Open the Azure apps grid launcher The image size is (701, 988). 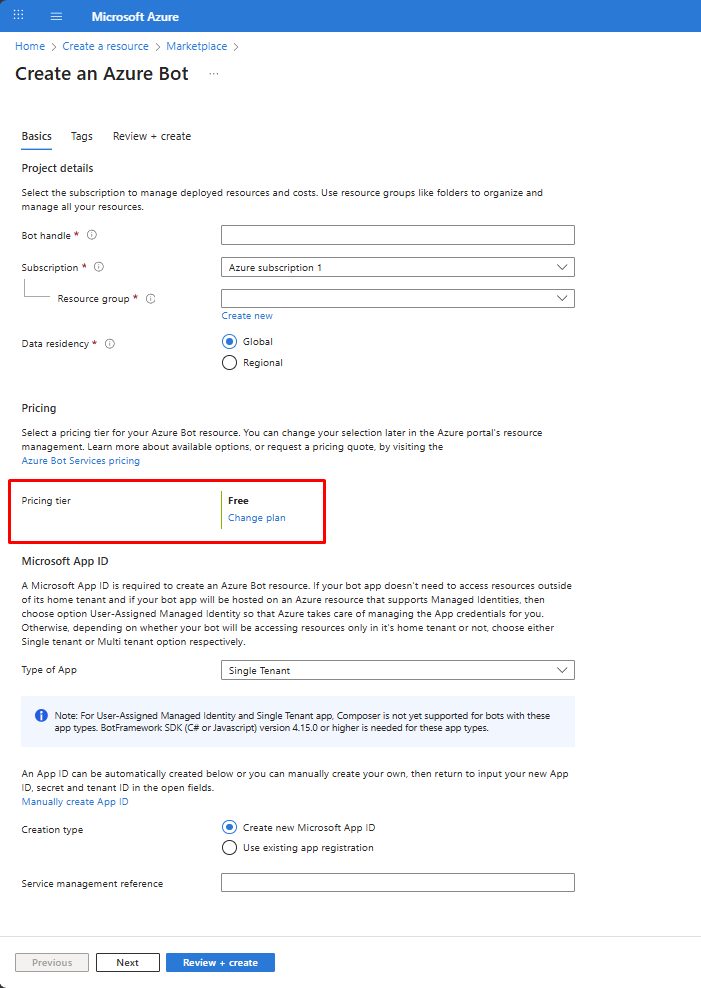tap(18, 16)
